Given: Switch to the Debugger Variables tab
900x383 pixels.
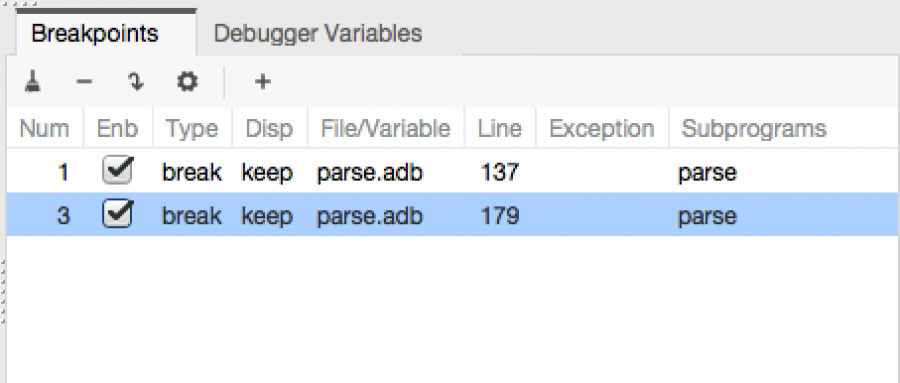Looking at the screenshot, I should [x=318, y=33].
